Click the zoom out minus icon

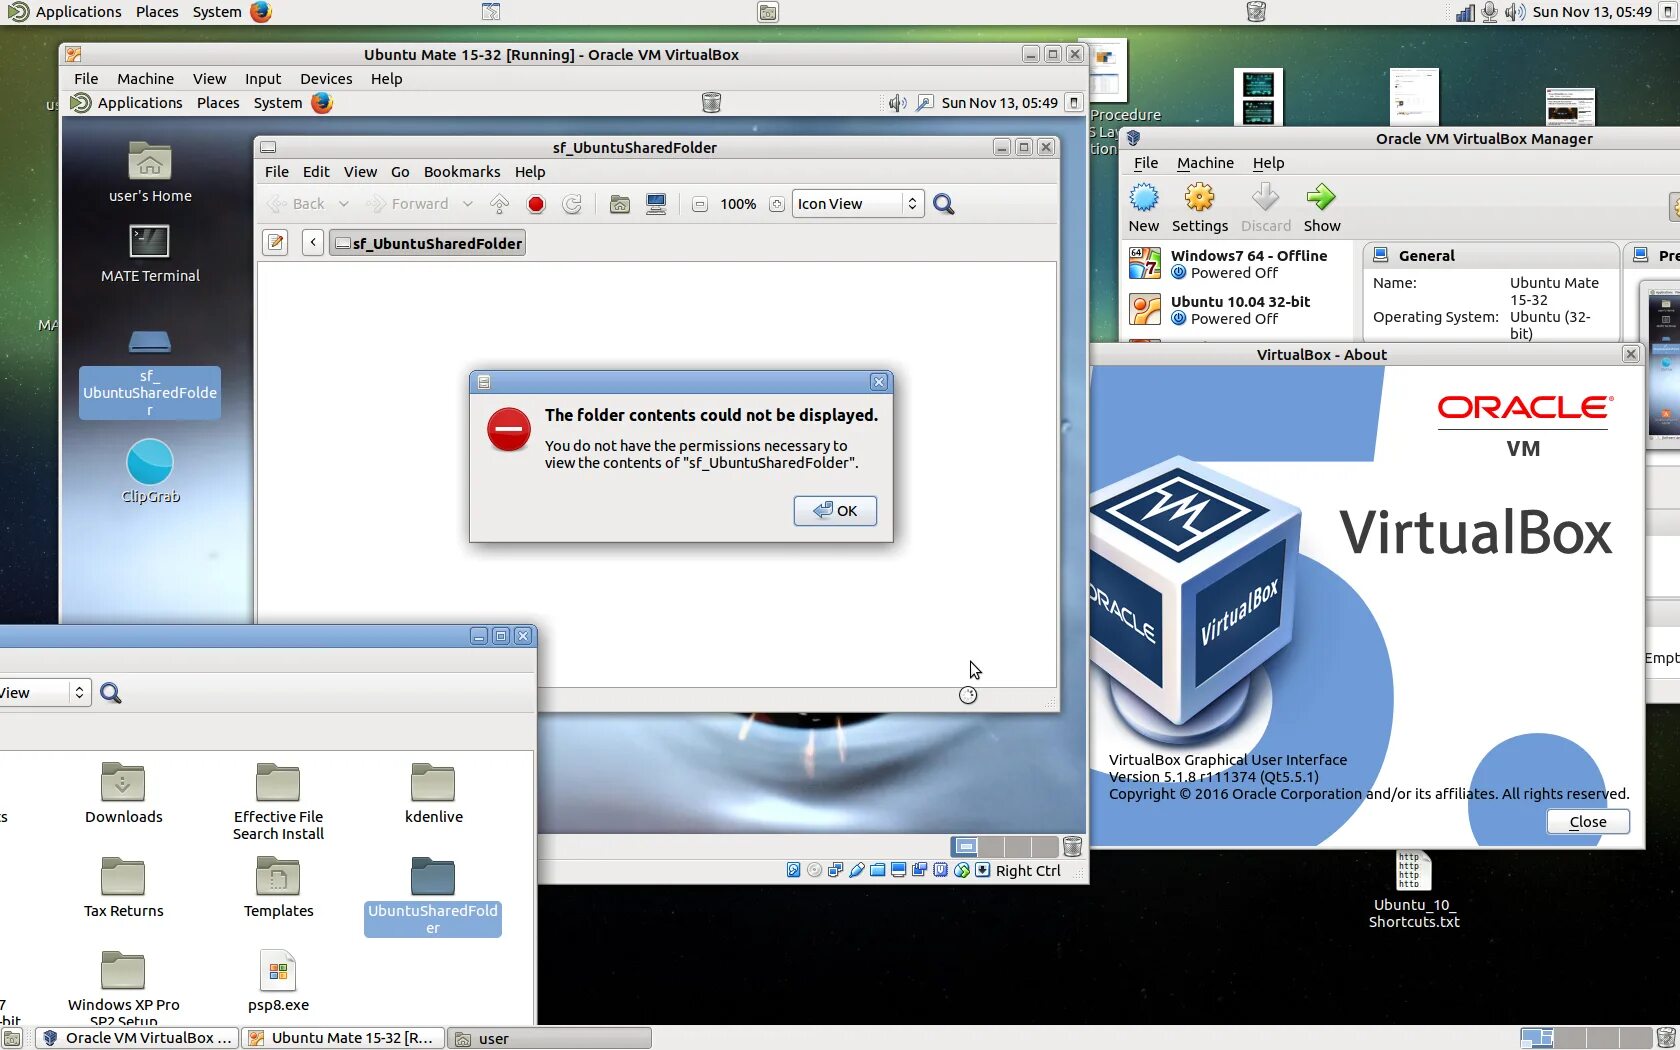coord(700,204)
